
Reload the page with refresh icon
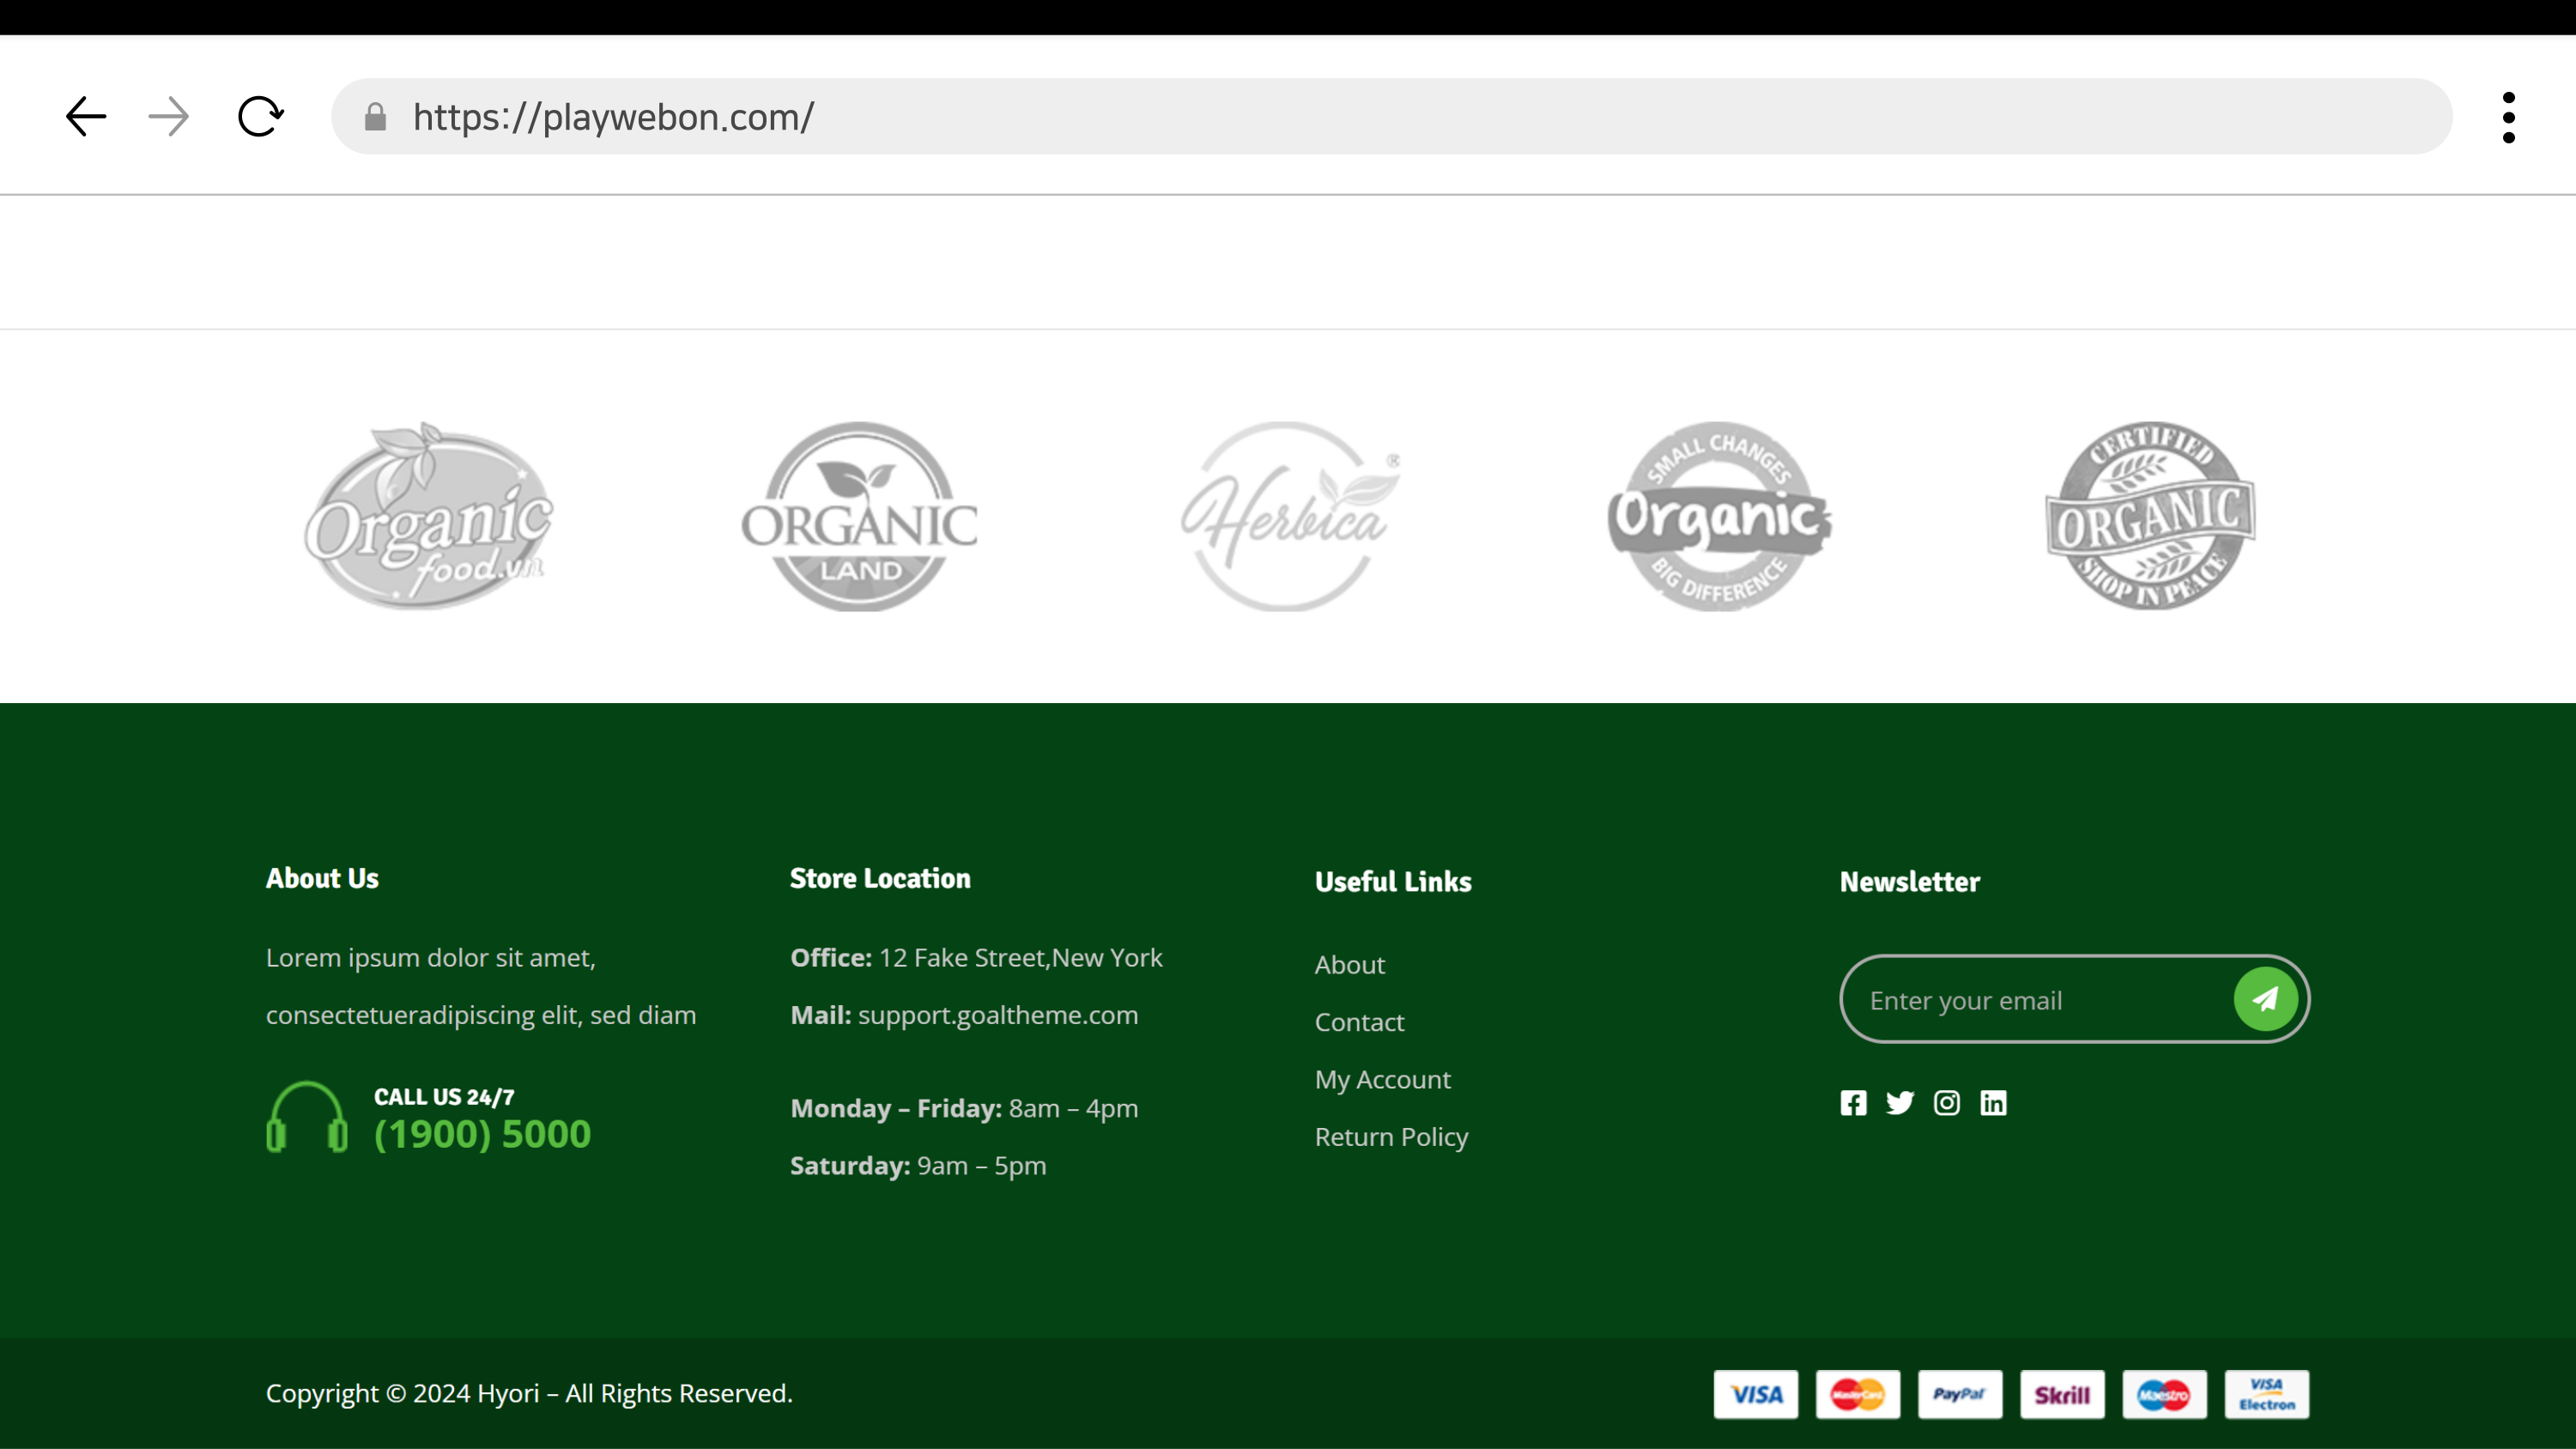click(x=260, y=117)
